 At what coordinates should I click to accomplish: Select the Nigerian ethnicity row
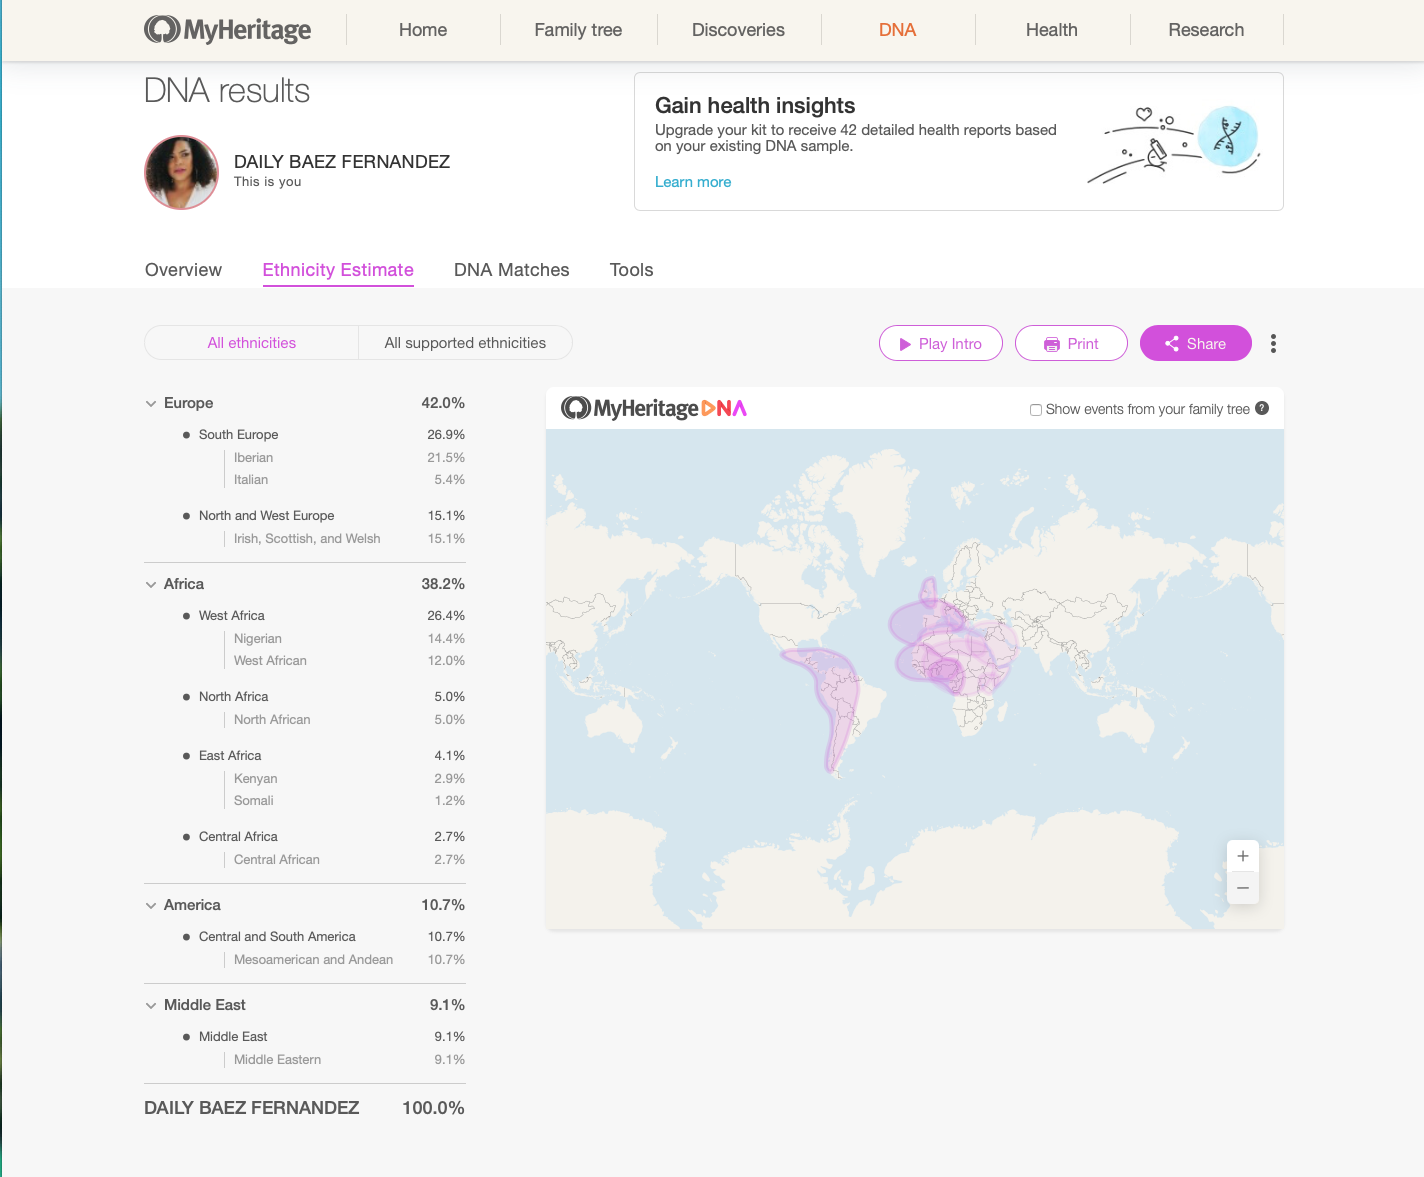[x=348, y=639]
